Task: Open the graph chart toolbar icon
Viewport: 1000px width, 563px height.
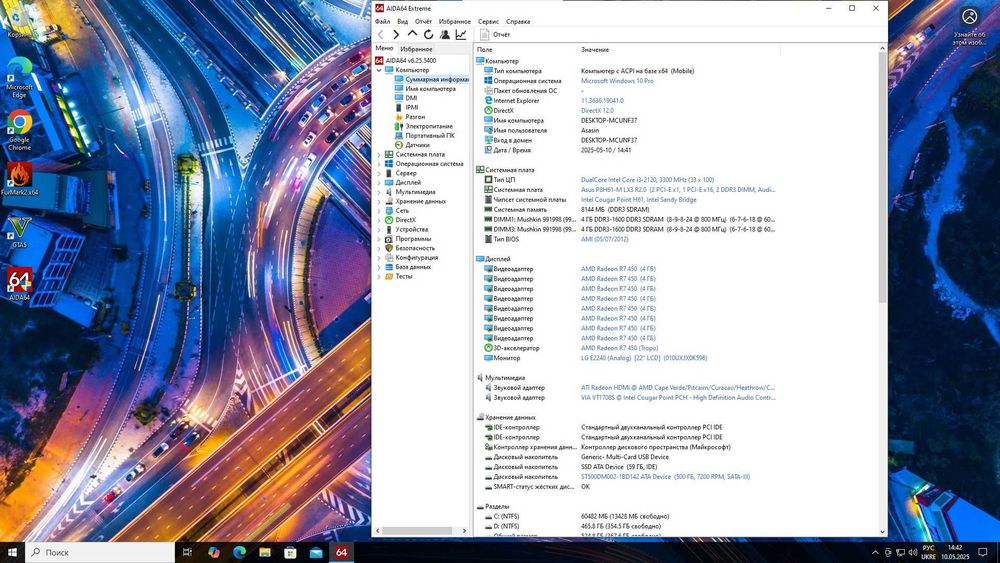Action: [x=461, y=34]
